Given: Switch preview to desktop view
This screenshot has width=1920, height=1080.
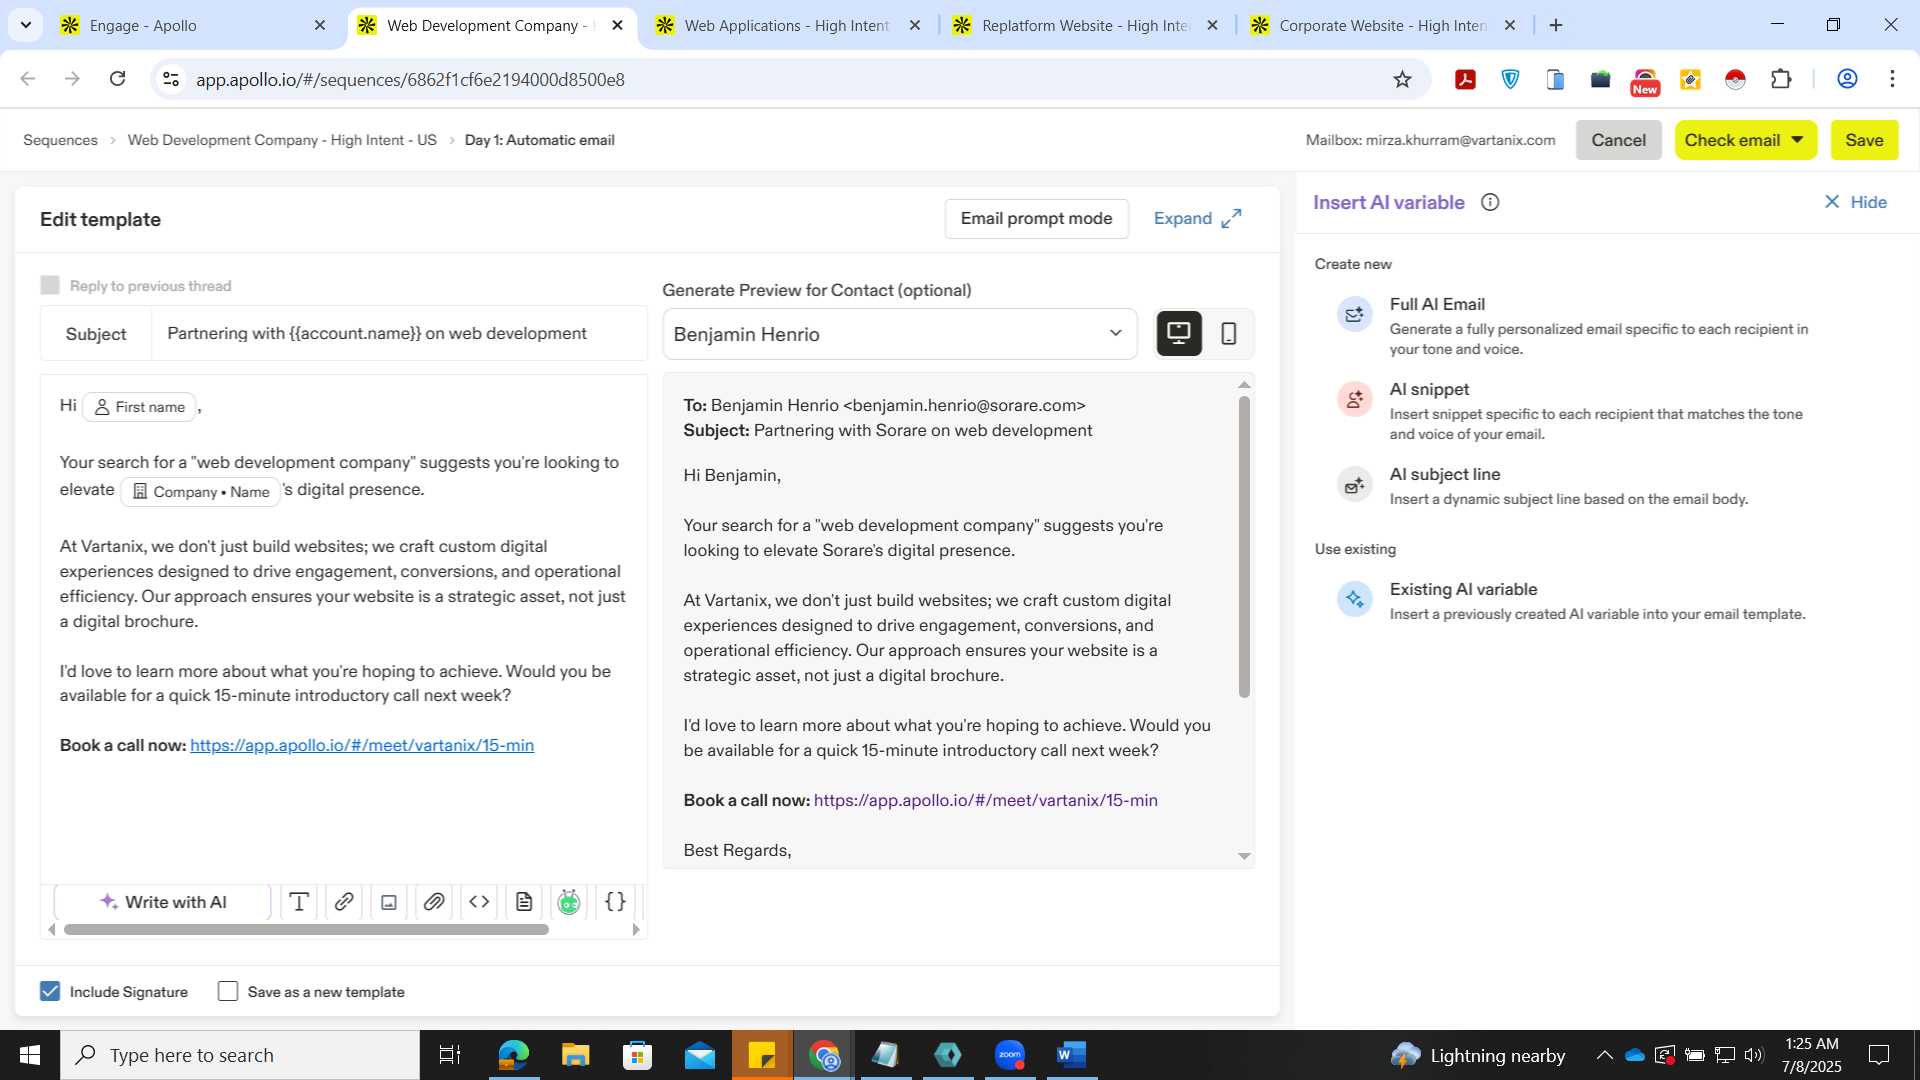Looking at the screenshot, I should pyautogui.click(x=1179, y=334).
